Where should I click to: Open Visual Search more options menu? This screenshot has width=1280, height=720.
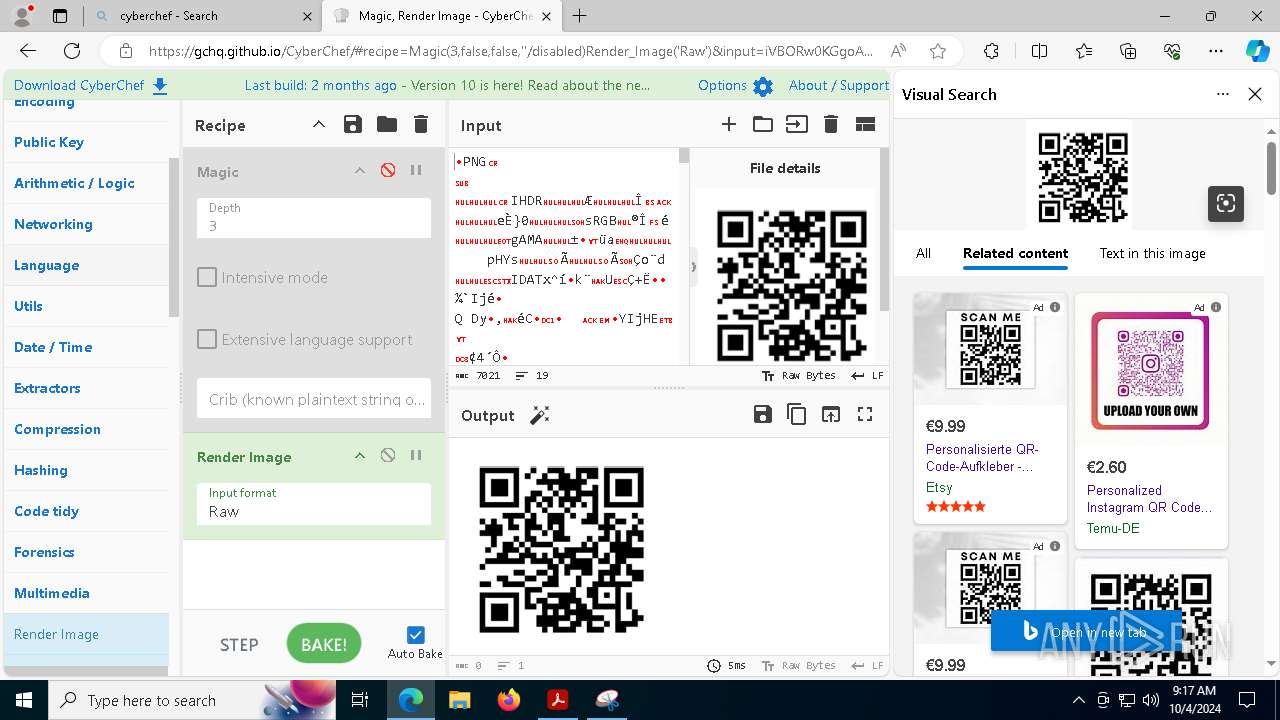pos(1222,94)
